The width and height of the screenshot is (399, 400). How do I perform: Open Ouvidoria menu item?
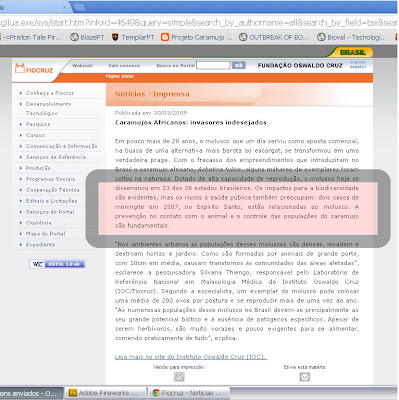coord(39,223)
